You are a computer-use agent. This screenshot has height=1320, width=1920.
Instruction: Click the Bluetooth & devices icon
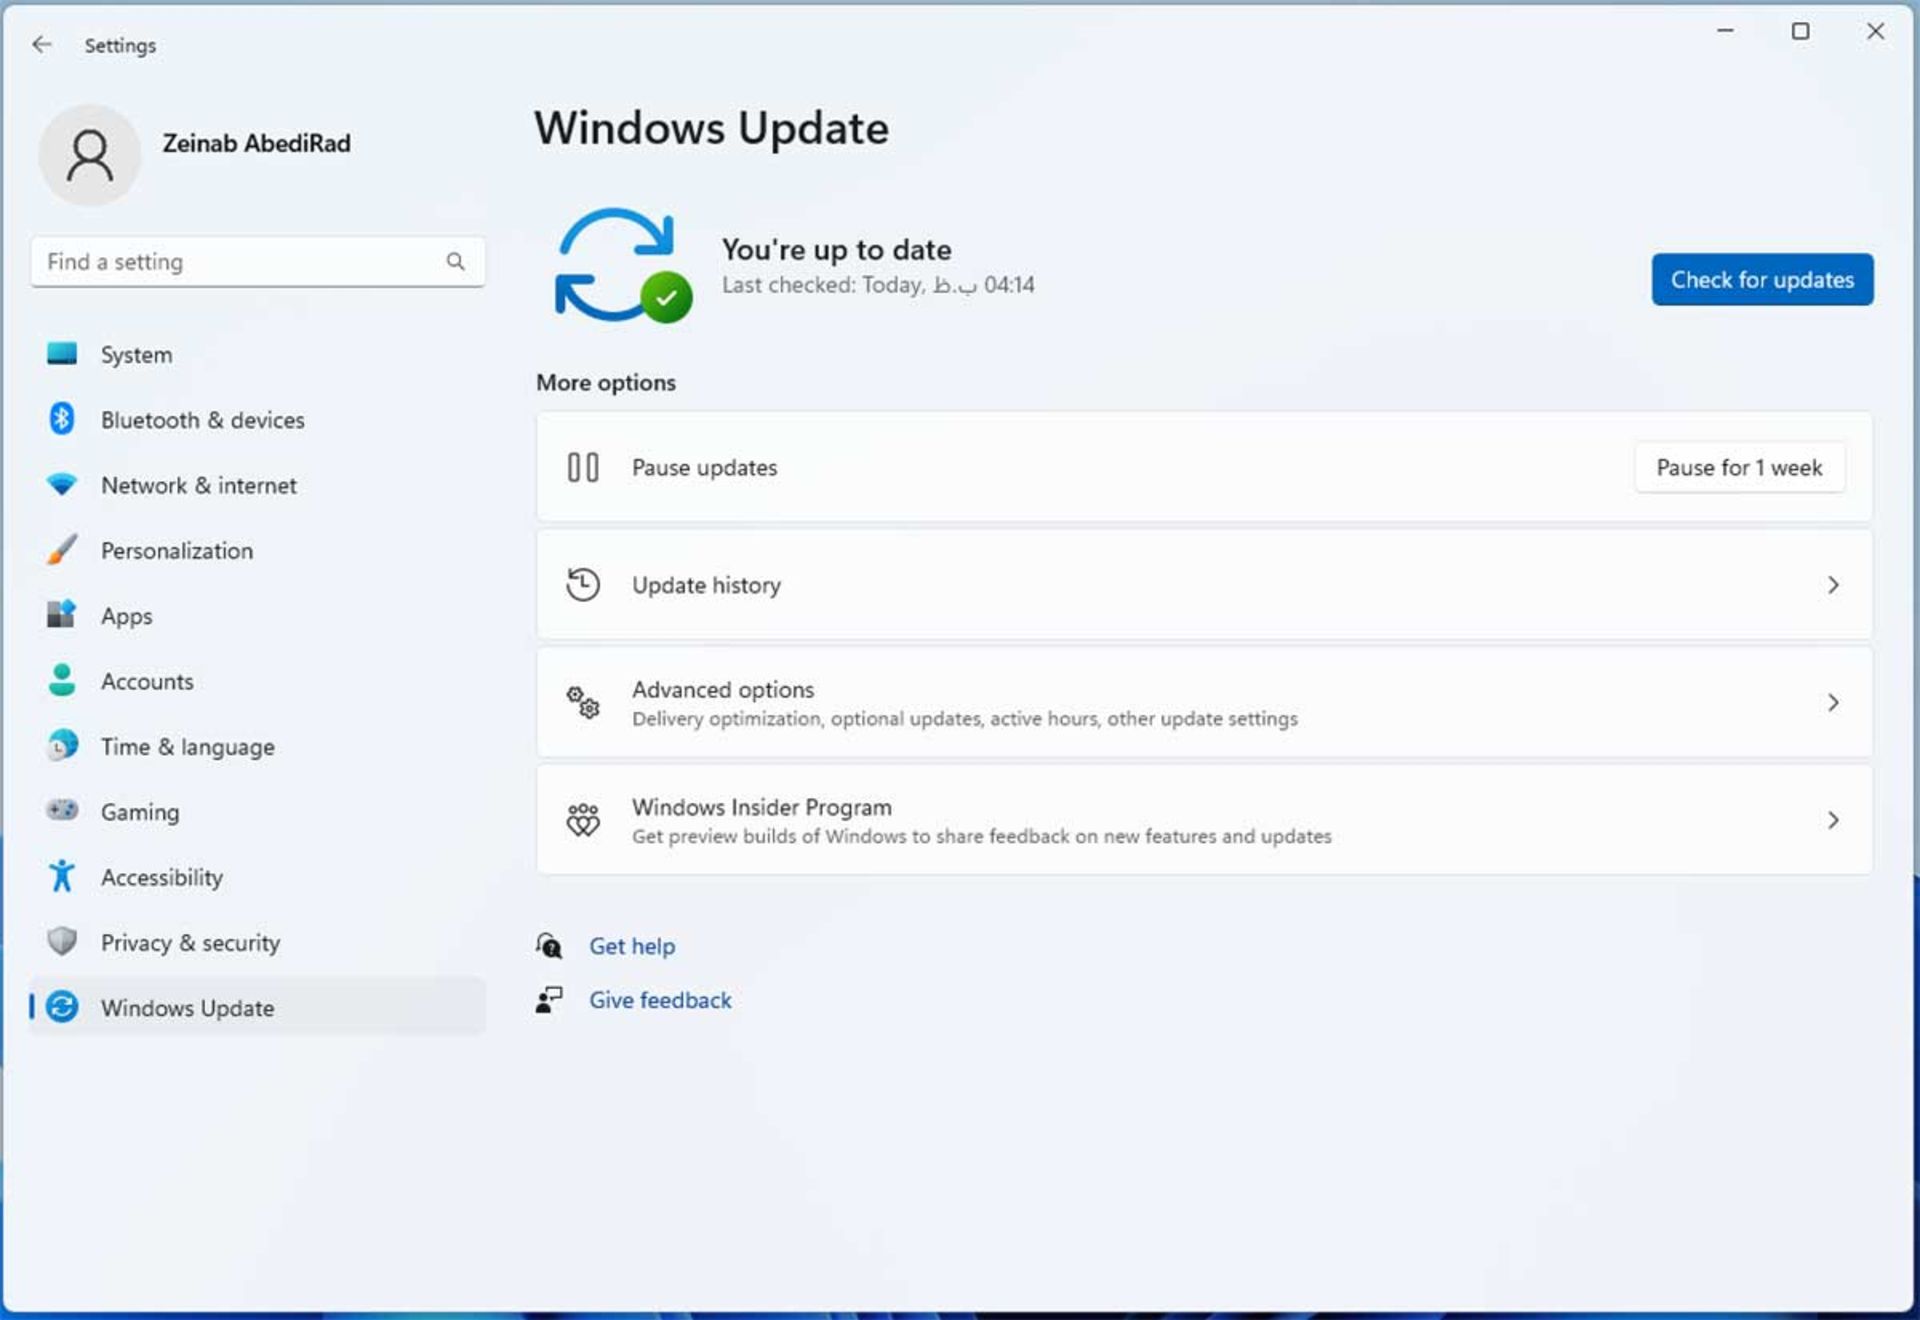[x=62, y=419]
